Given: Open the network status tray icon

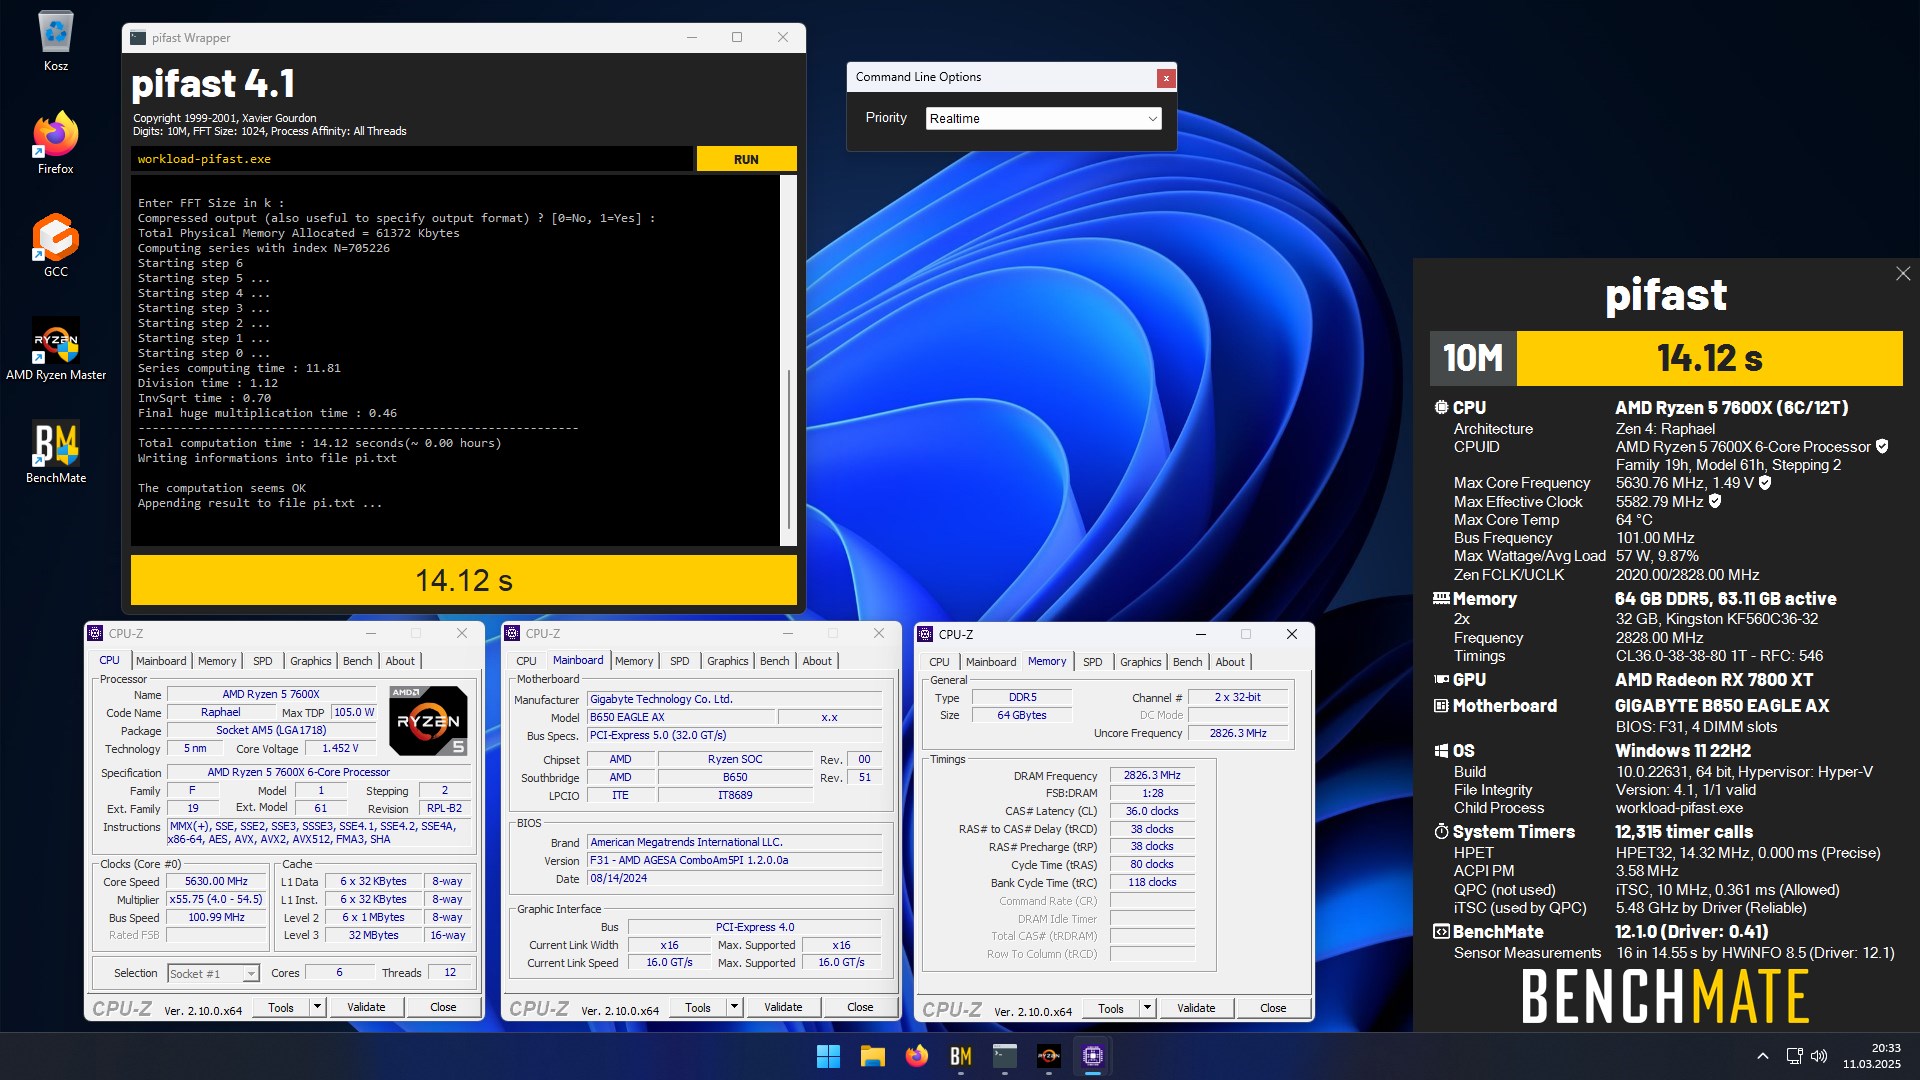Looking at the screenshot, I should 1794,1056.
